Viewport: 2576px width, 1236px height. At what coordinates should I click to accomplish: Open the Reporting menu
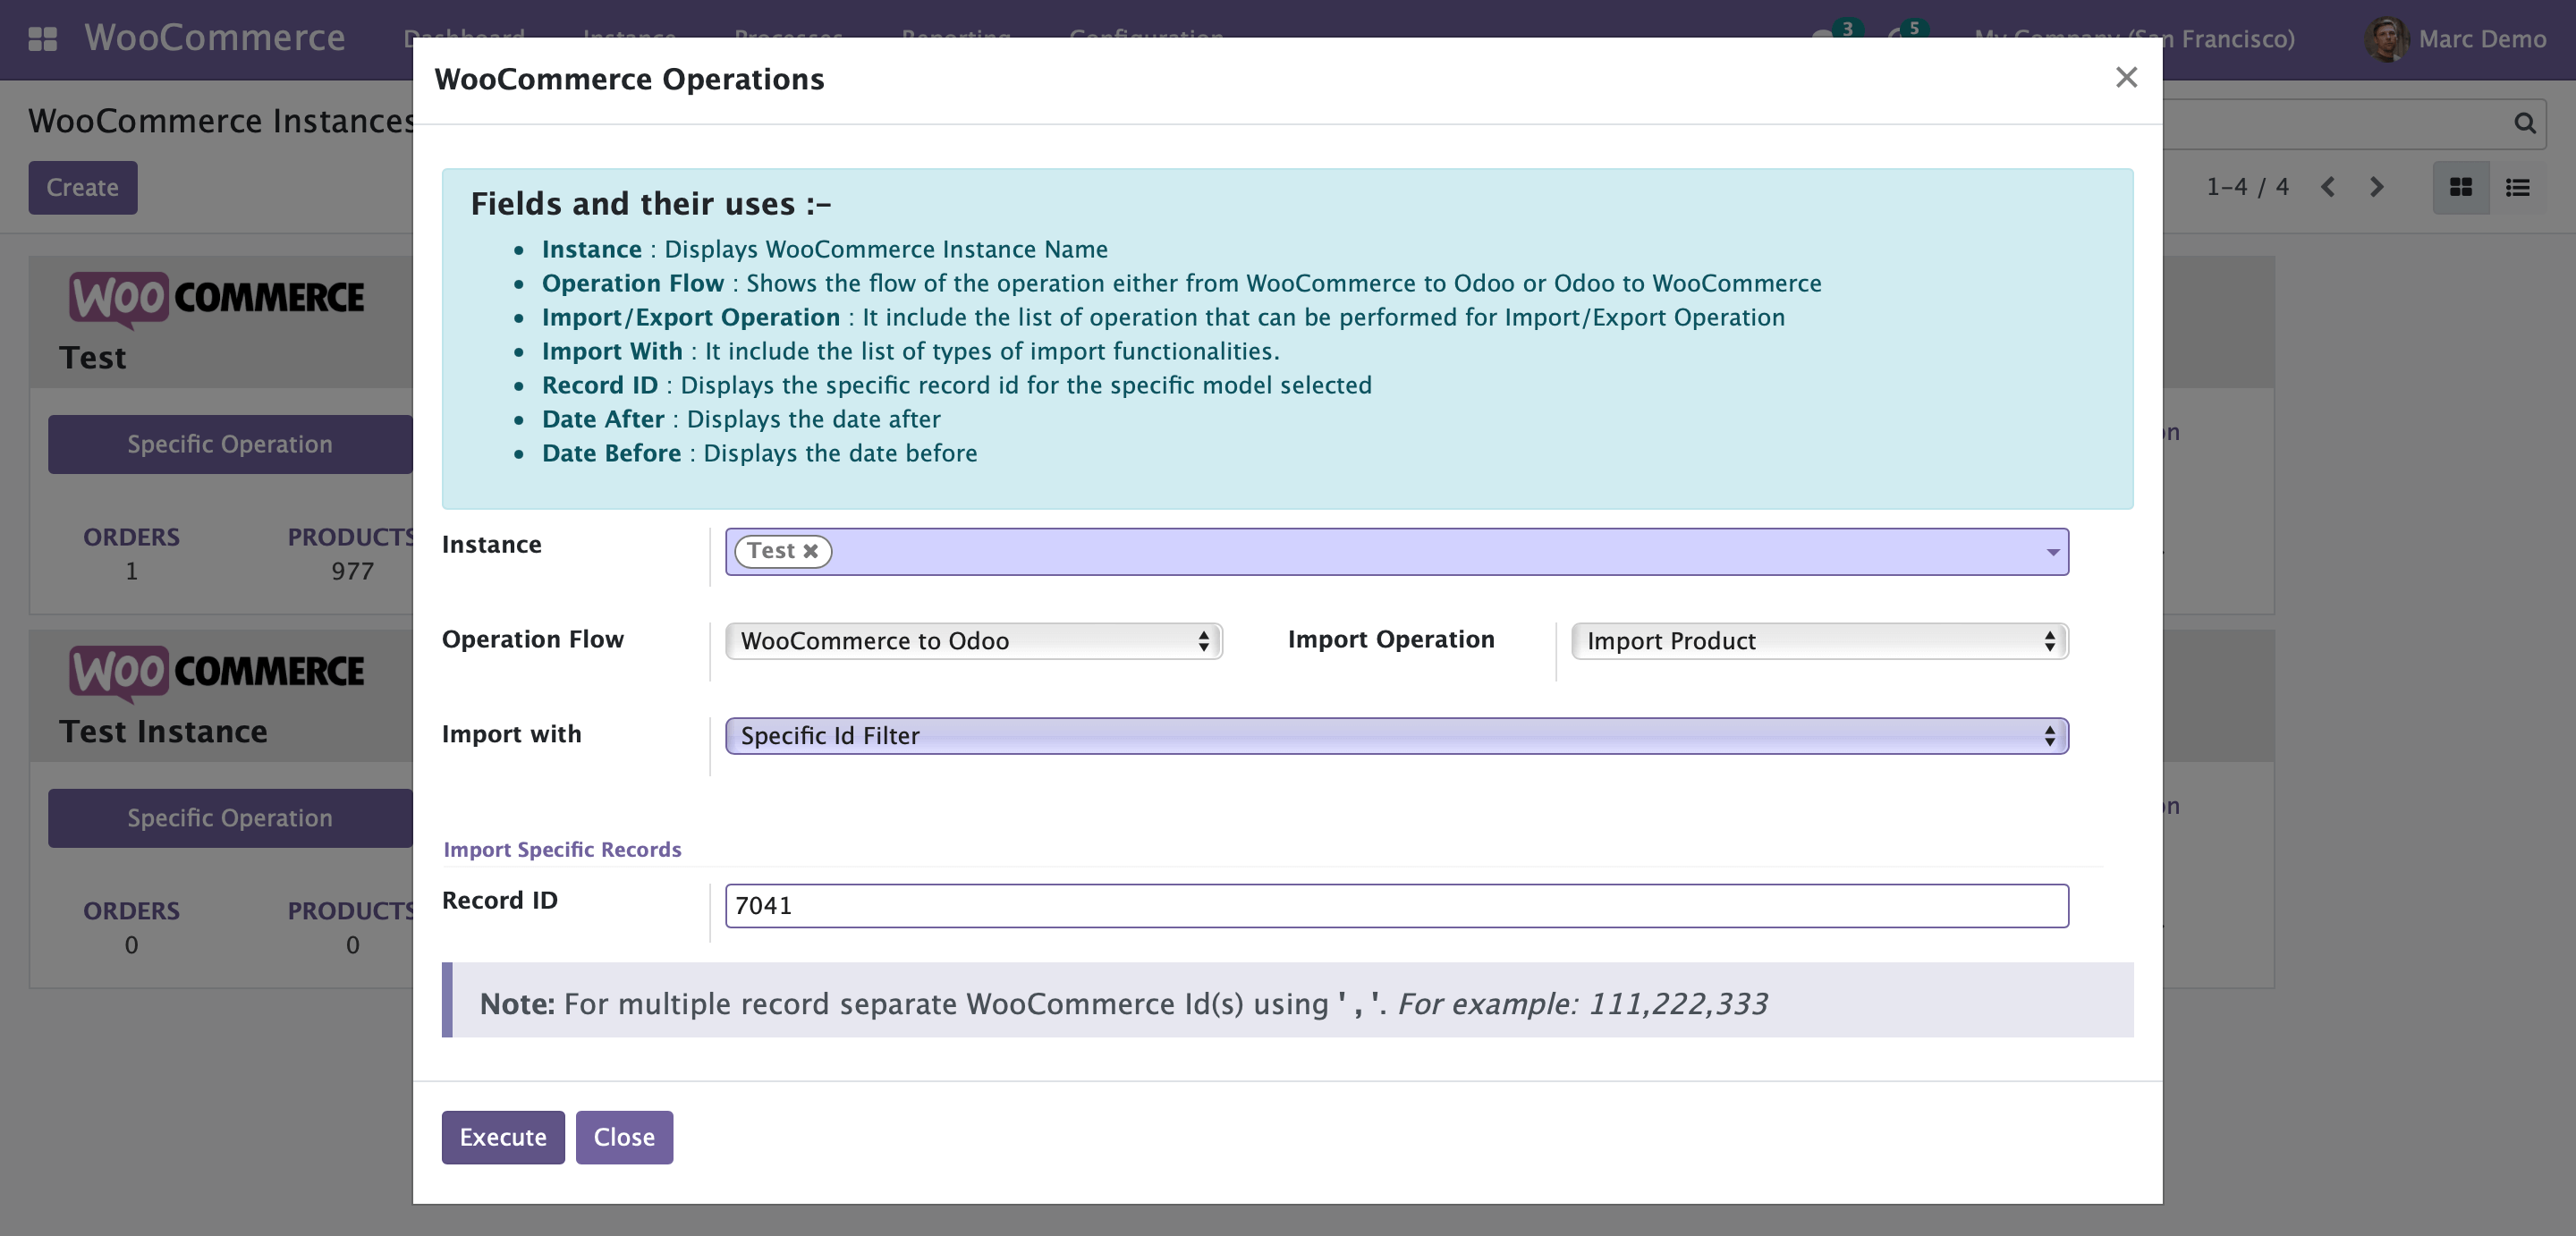pos(955,38)
